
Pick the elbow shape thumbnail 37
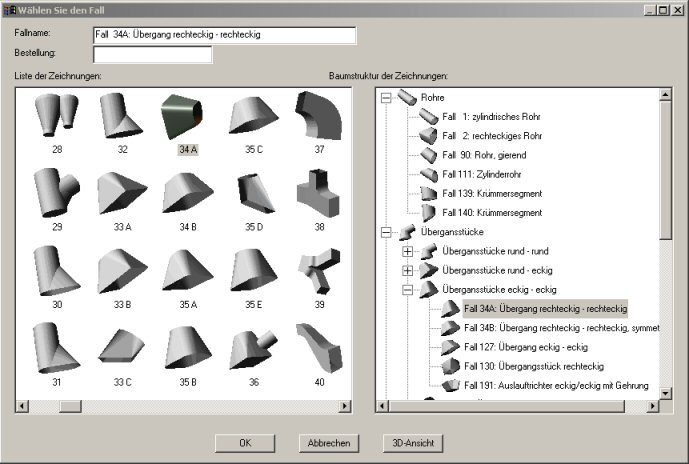319,115
